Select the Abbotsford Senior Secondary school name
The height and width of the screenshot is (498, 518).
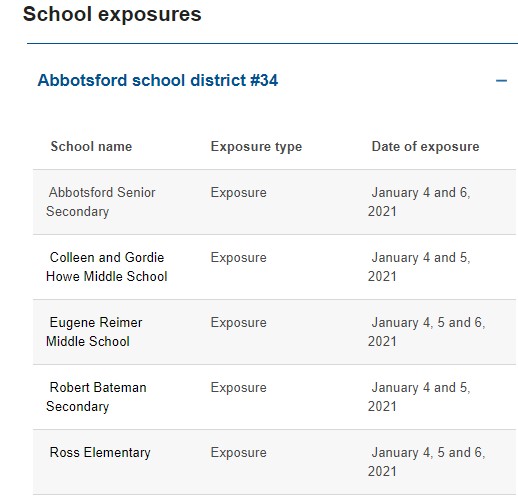tap(101, 202)
